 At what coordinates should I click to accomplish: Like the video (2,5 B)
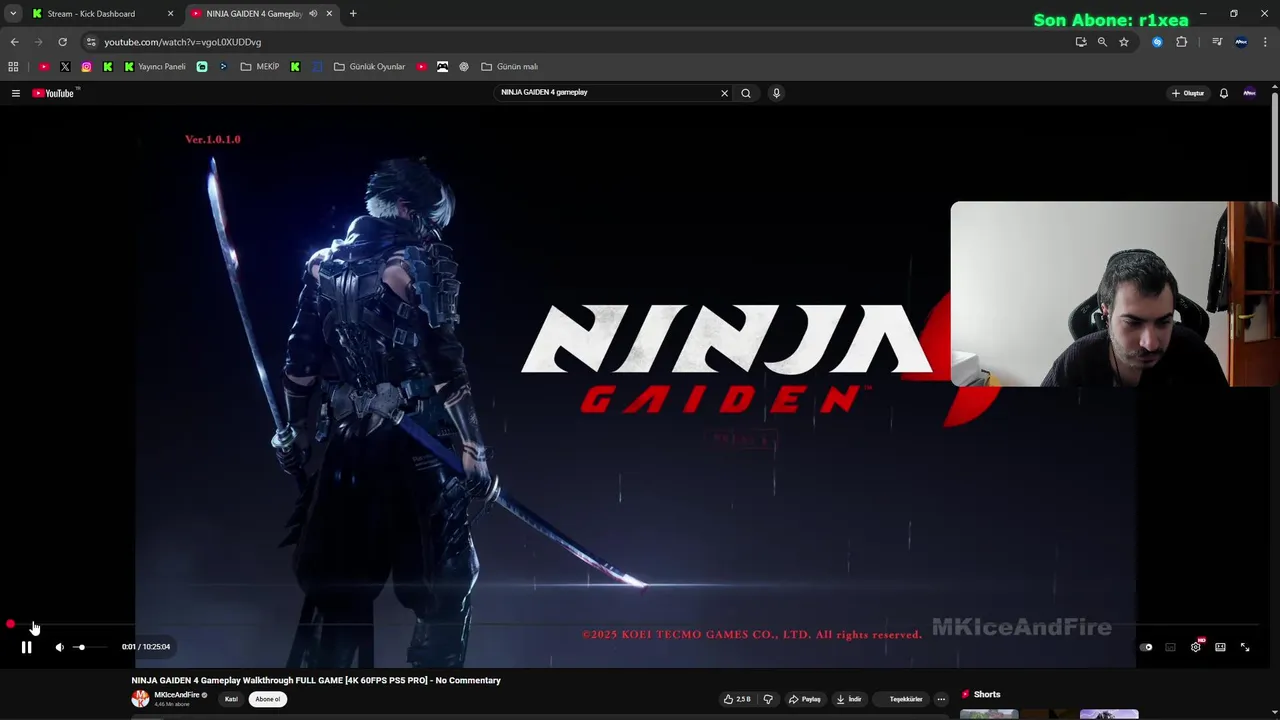click(x=737, y=699)
